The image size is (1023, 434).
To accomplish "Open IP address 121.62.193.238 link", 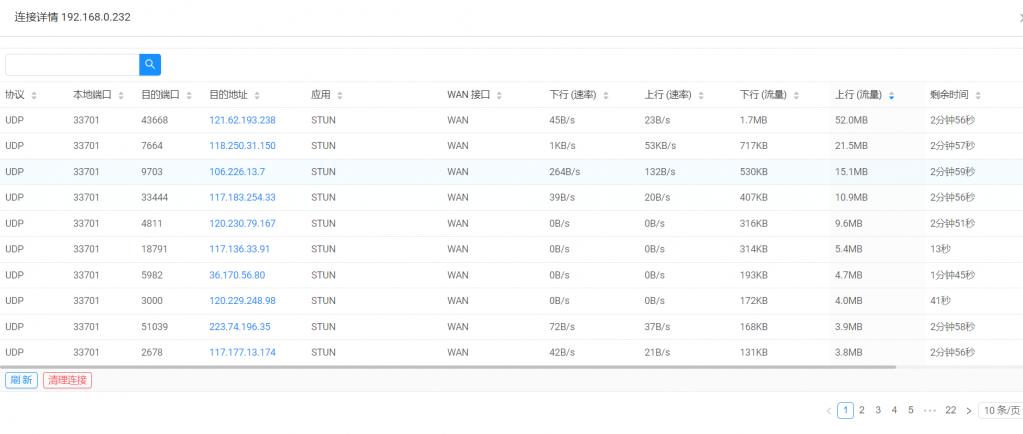I will (x=242, y=120).
